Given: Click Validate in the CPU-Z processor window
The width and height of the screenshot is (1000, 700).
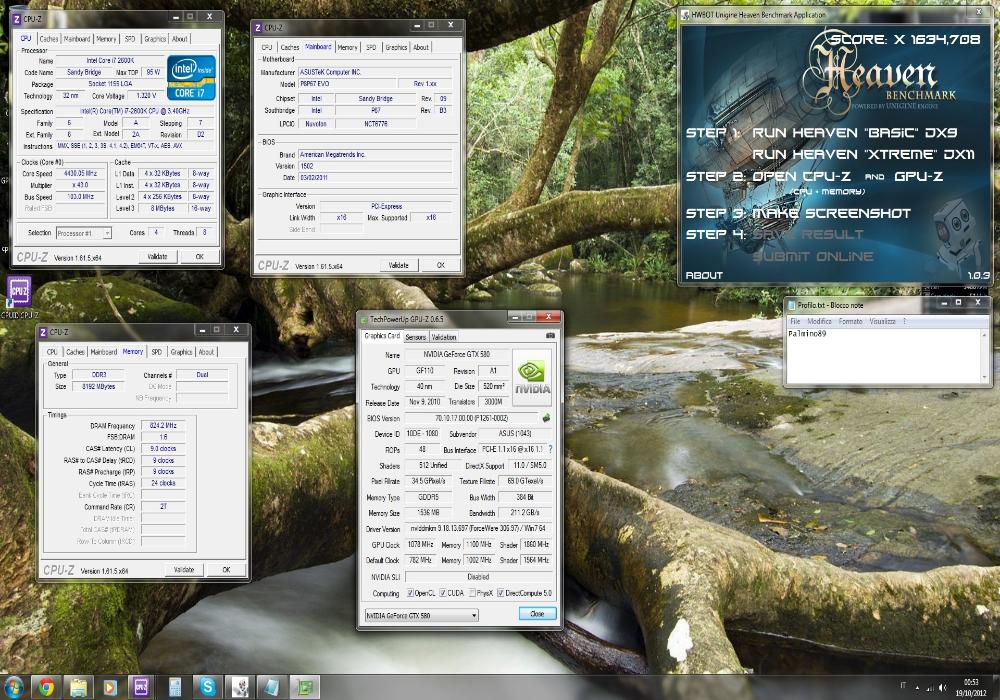Looking at the screenshot, I should pos(158,256).
